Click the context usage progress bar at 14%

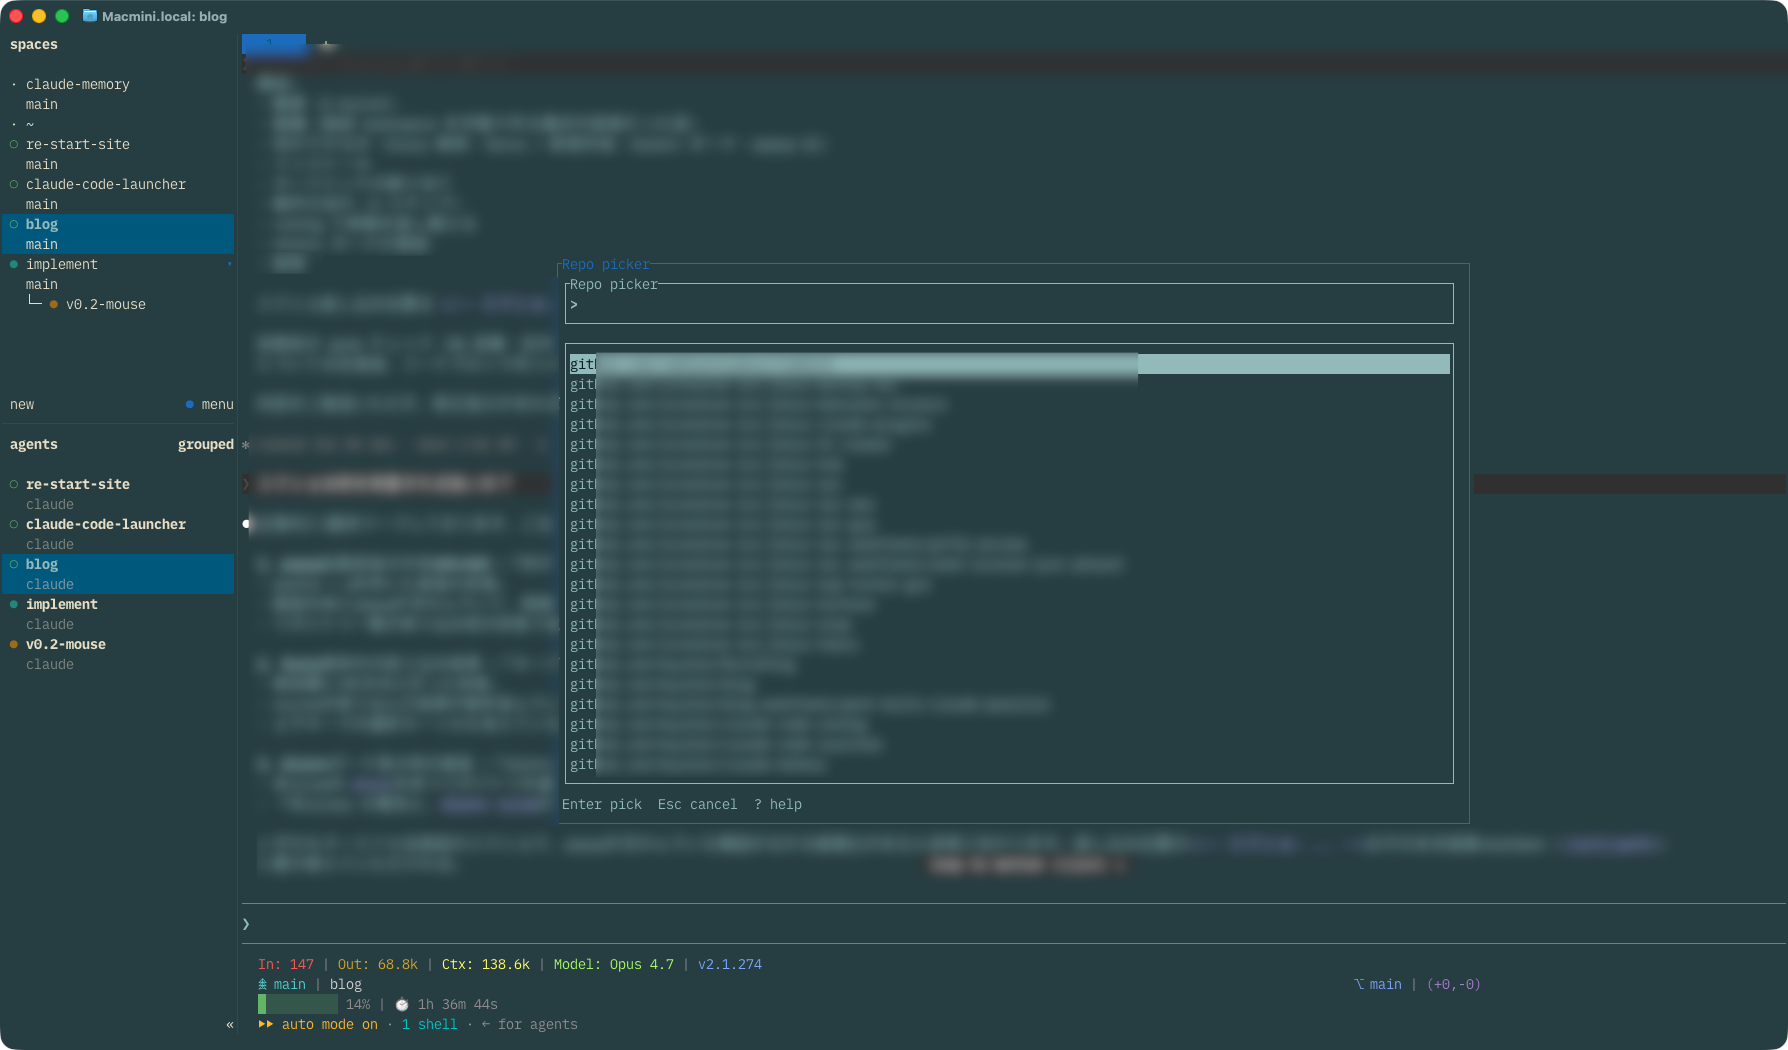298,1004
